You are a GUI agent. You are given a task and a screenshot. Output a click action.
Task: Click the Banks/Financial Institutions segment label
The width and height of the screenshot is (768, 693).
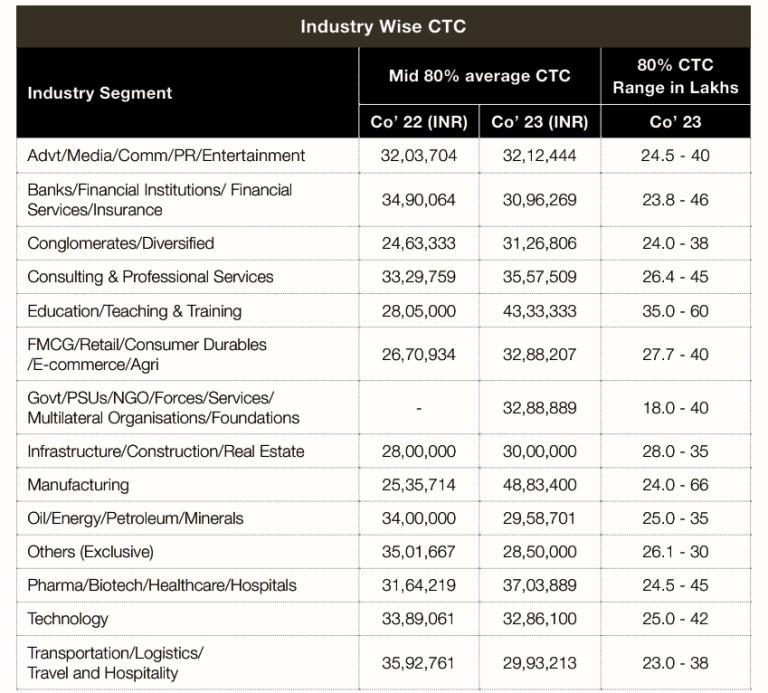pyautogui.click(x=160, y=200)
